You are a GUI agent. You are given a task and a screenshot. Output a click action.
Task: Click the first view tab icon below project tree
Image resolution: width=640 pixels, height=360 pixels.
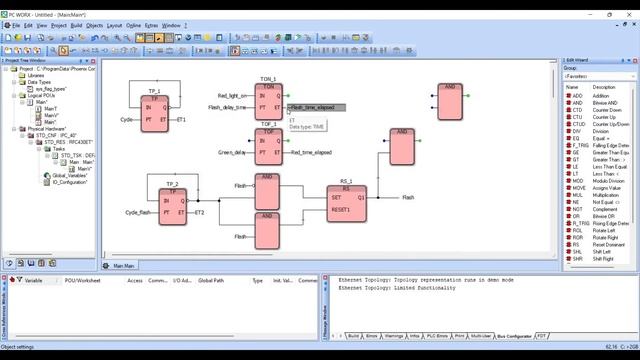[x=9, y=263]
